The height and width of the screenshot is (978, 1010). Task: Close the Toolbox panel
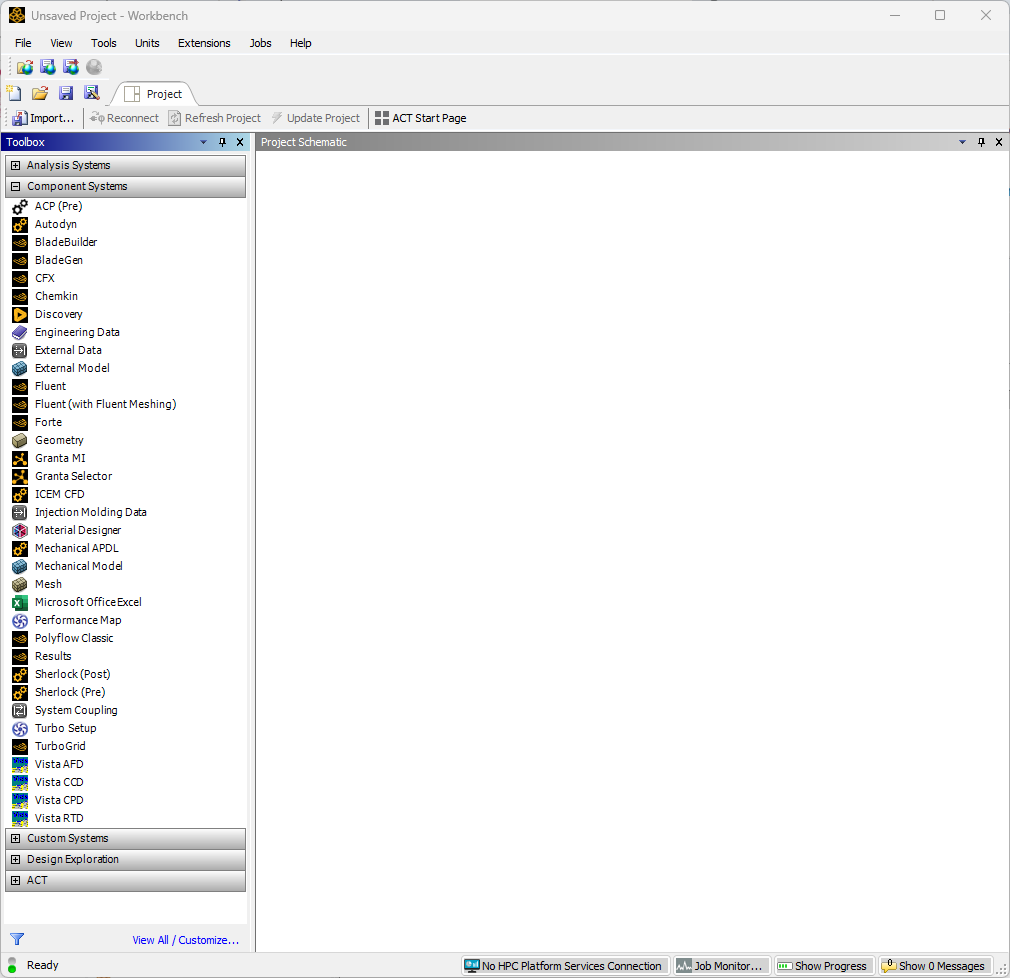coord(240,142)
